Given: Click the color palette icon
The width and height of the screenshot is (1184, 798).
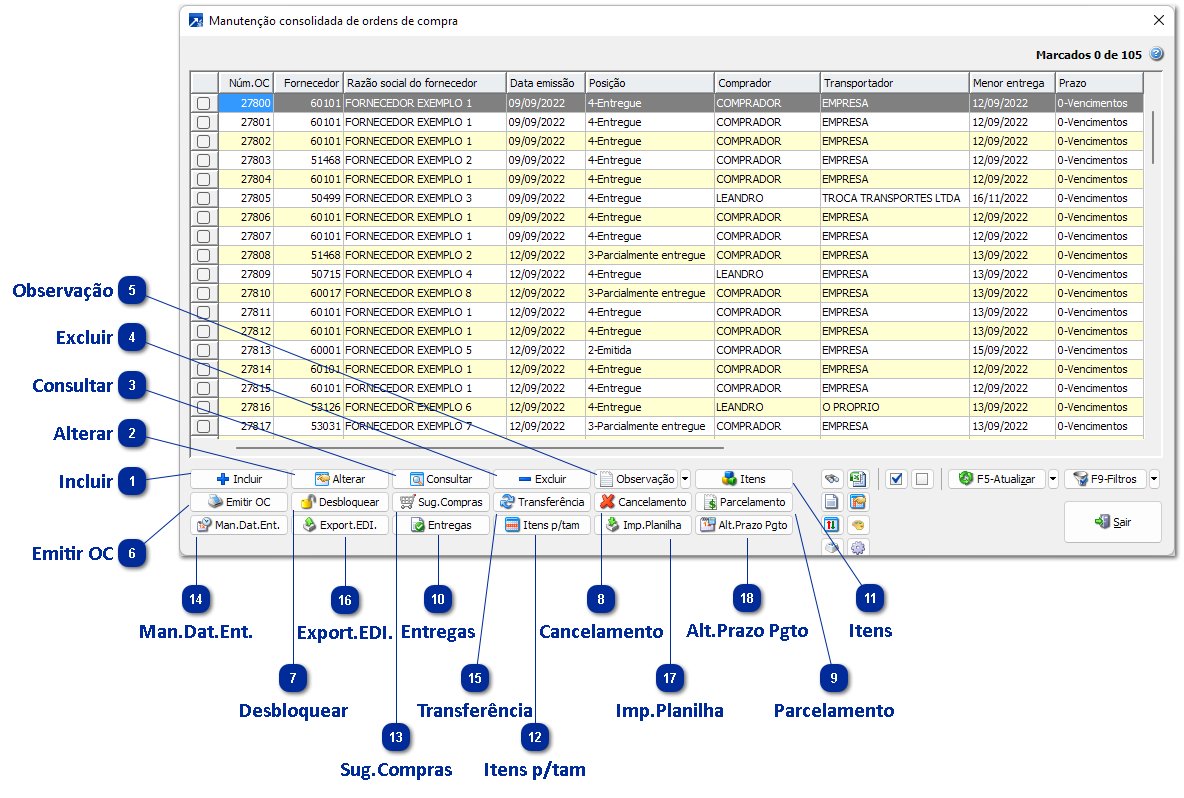Looking at the screenshot, I should pos(857,524).
